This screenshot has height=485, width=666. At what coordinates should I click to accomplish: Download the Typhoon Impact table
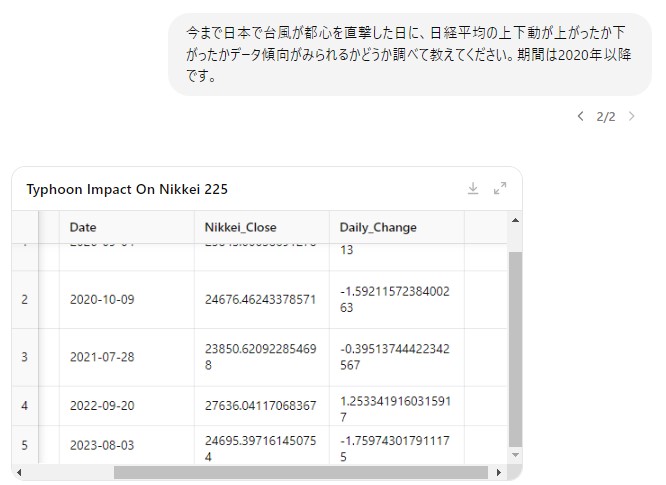[473, 188]
